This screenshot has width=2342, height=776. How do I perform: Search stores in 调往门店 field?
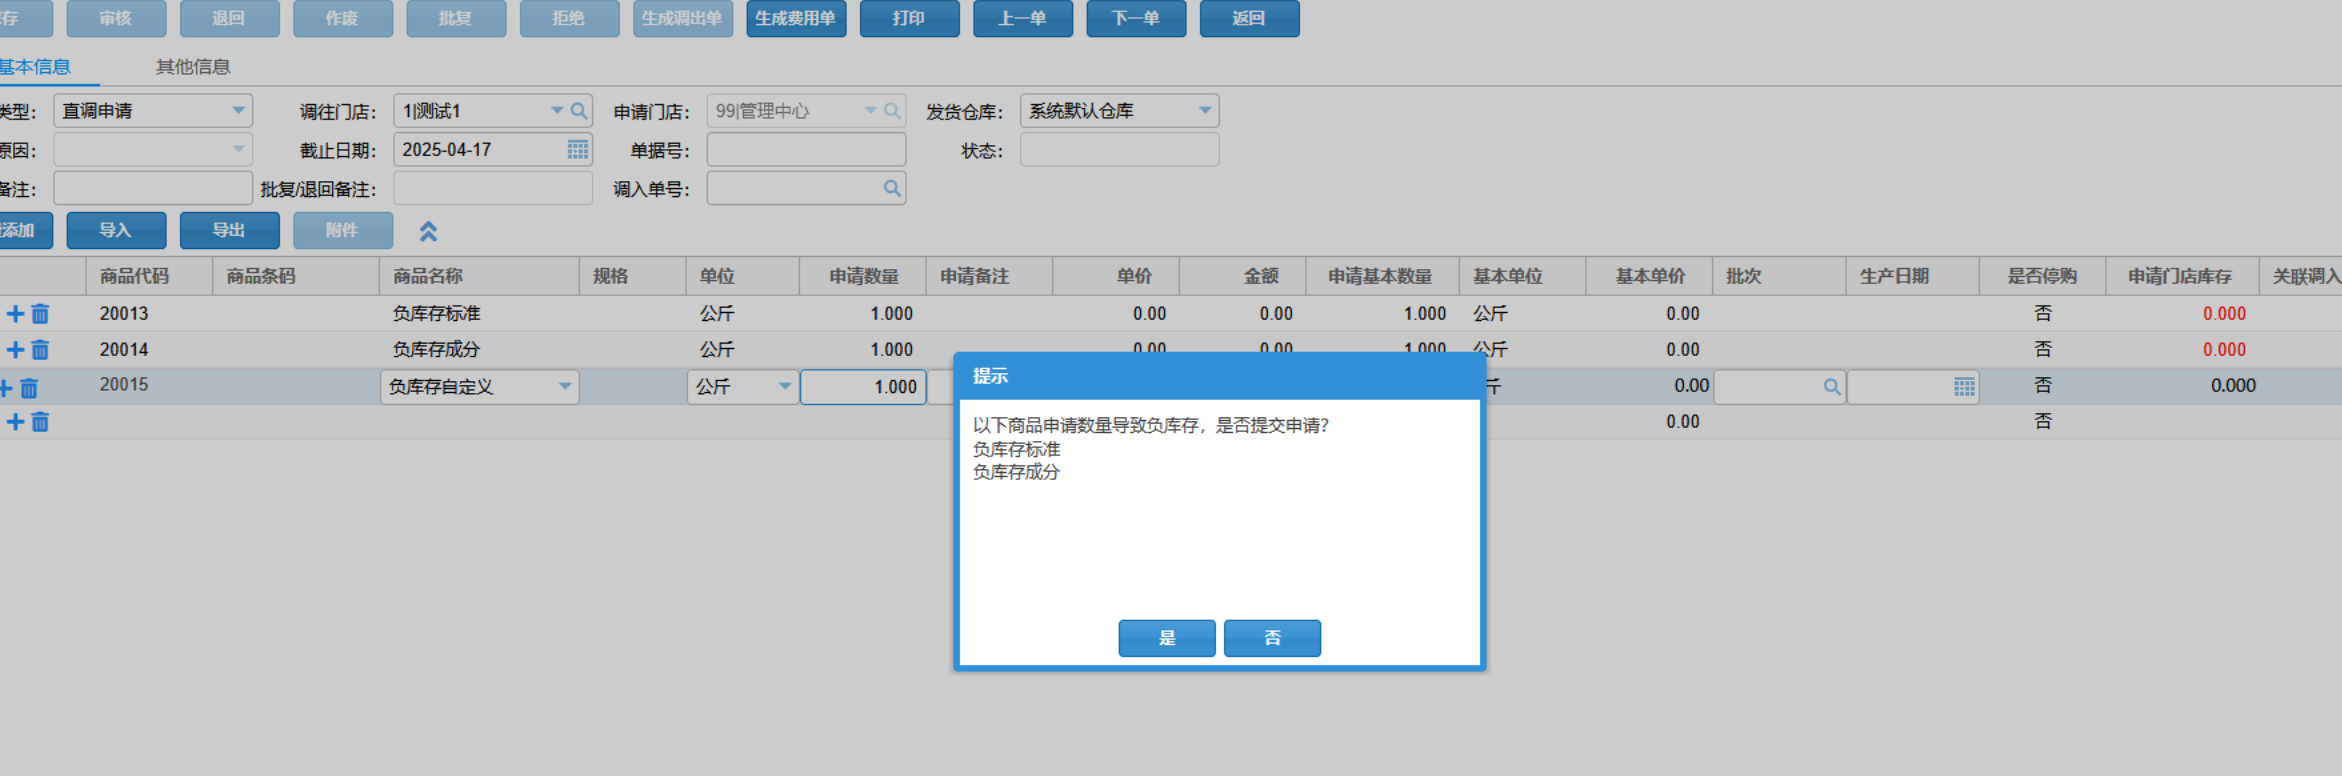click(579, 111)
